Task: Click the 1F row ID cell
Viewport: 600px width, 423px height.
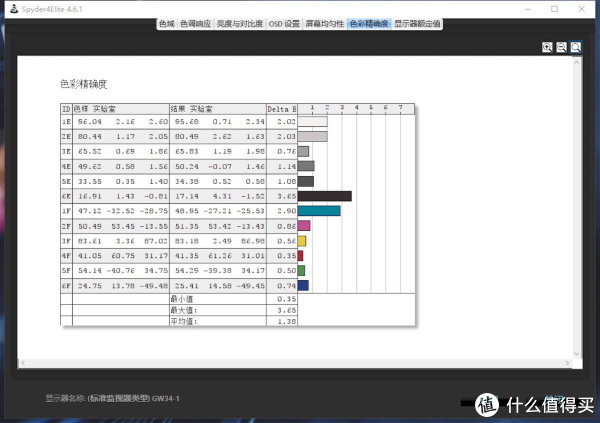Action: 66,211
